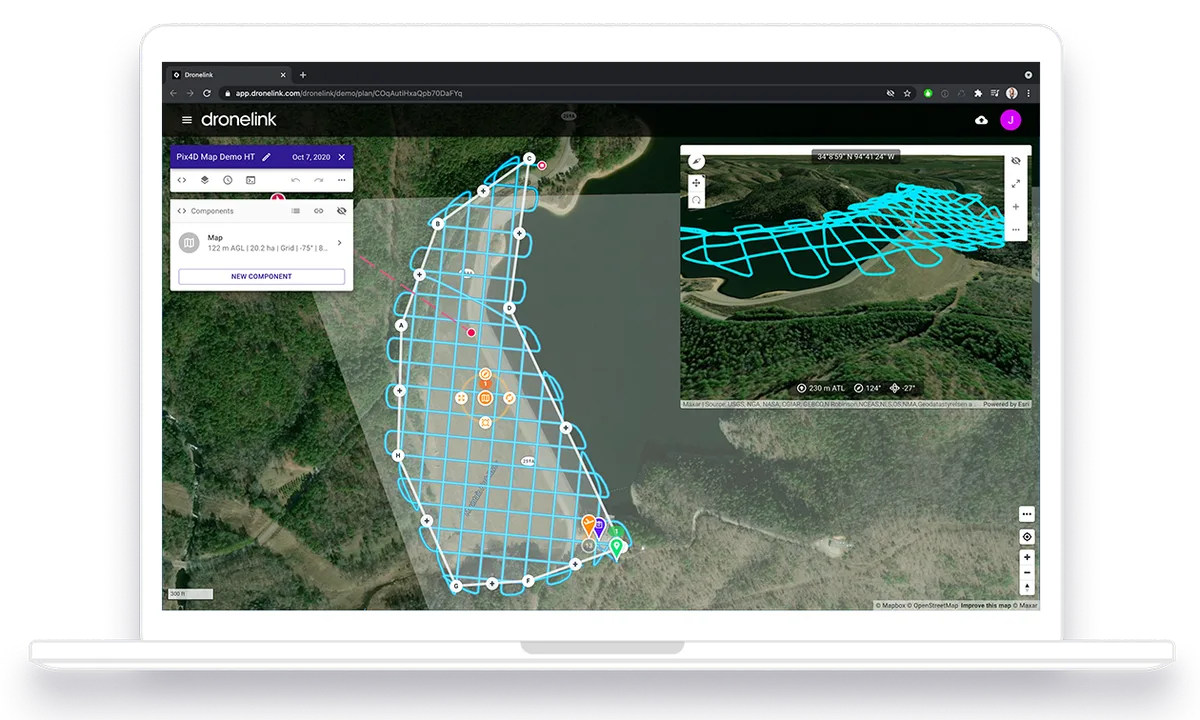
Task: Click the dronelink logo
Action: click(238, 119)
